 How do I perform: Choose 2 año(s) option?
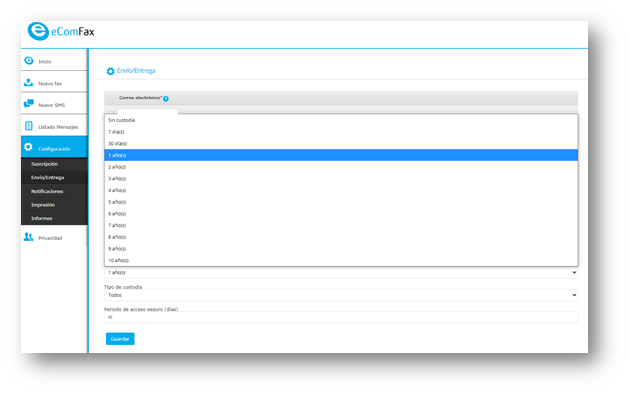pos(341,167)
